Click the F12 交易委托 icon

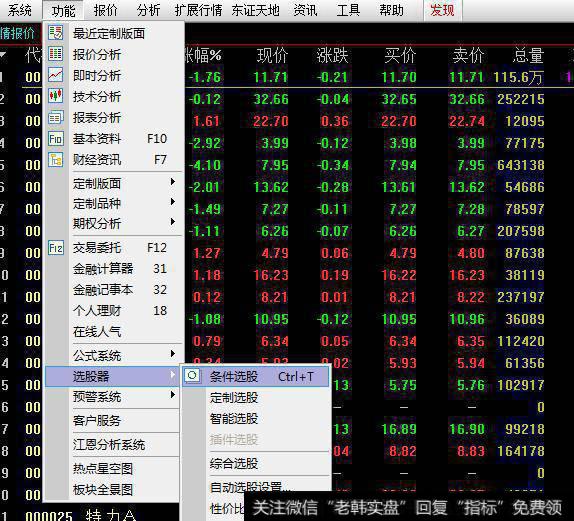56,248
